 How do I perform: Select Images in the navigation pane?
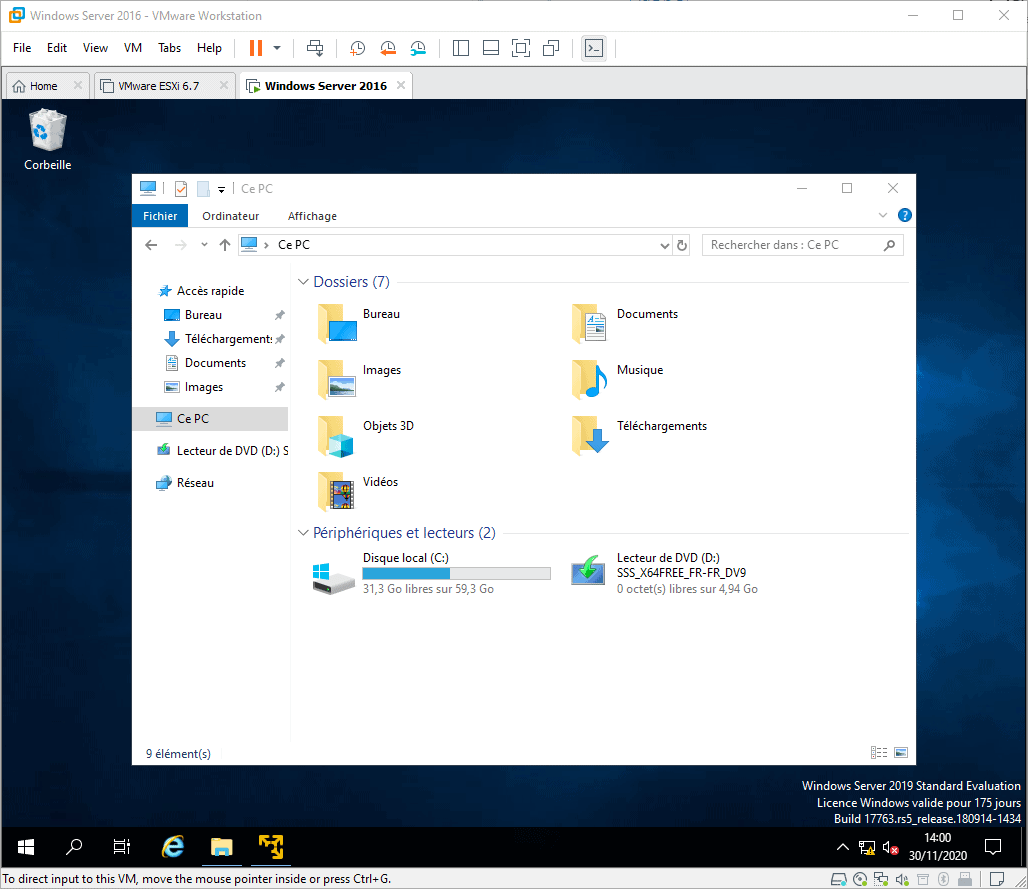[x=204, y=387]
